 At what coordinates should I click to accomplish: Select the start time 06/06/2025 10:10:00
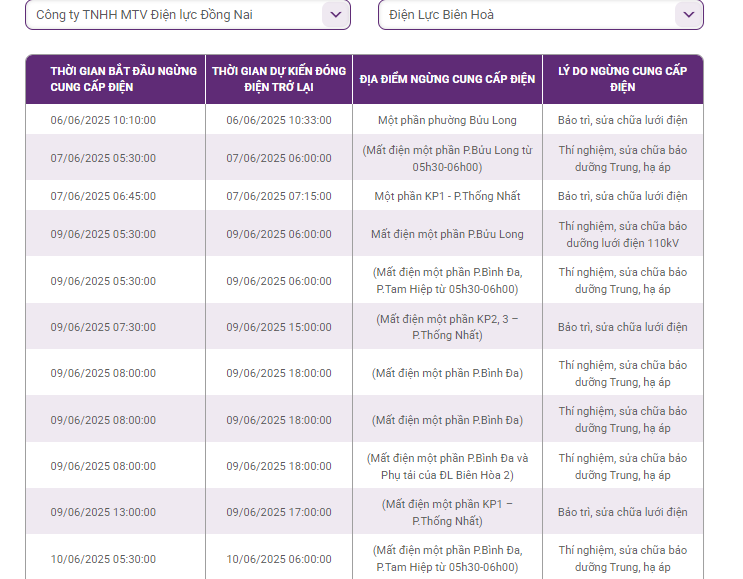(x=103, y=120)
